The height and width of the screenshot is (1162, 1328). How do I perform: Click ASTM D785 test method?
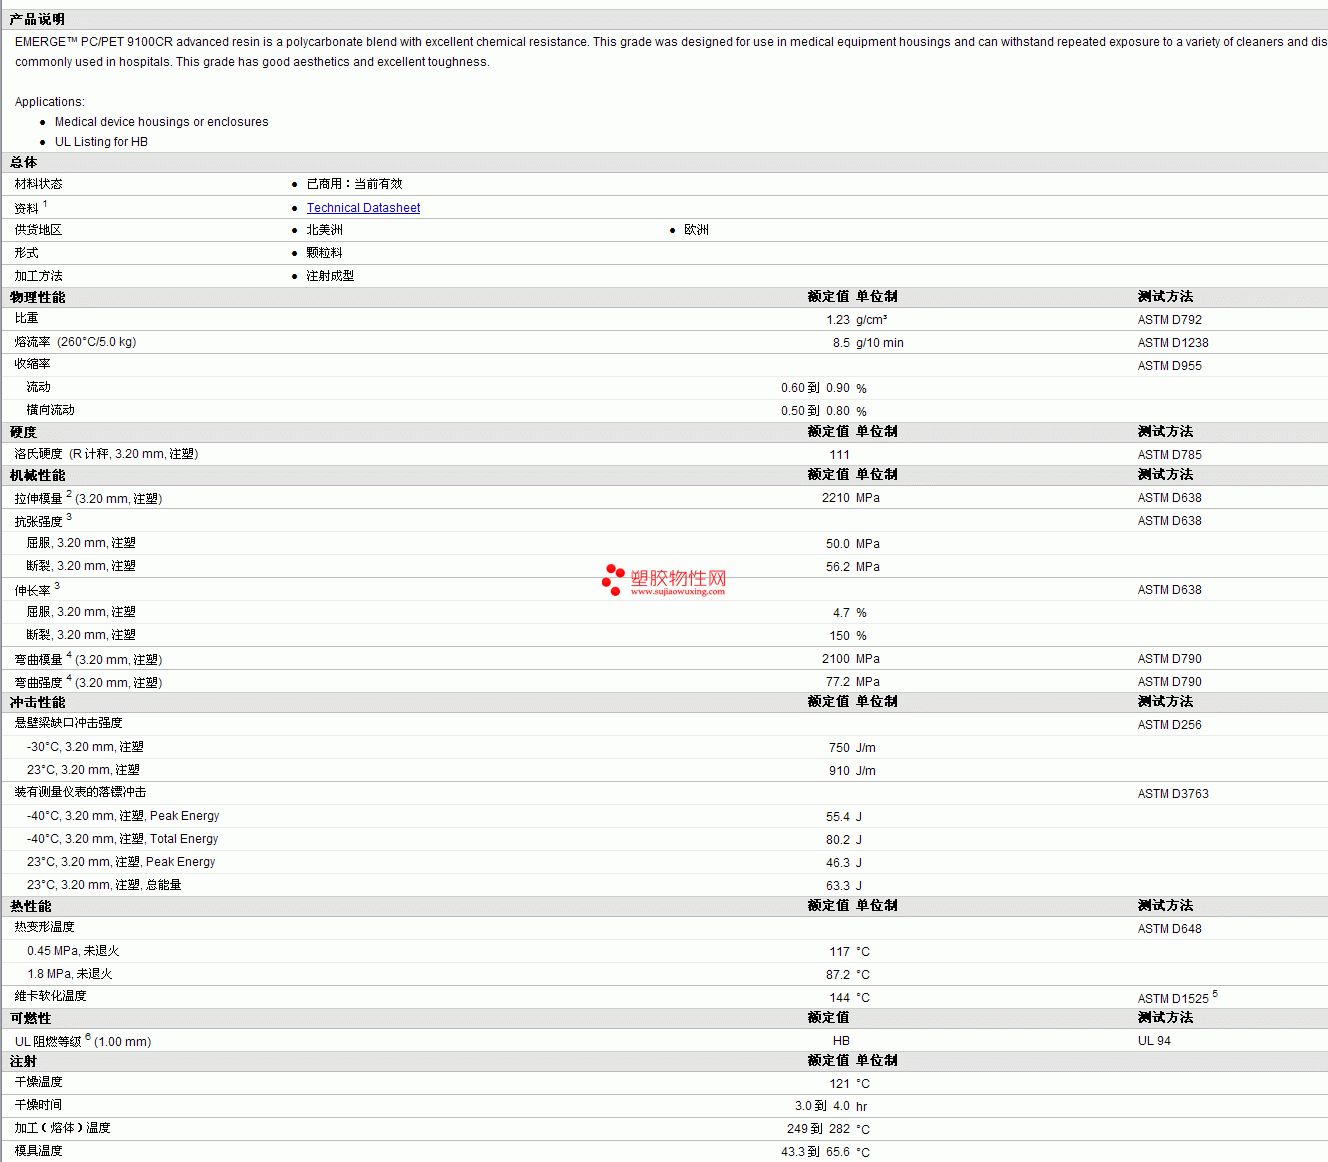(1169, 455)
